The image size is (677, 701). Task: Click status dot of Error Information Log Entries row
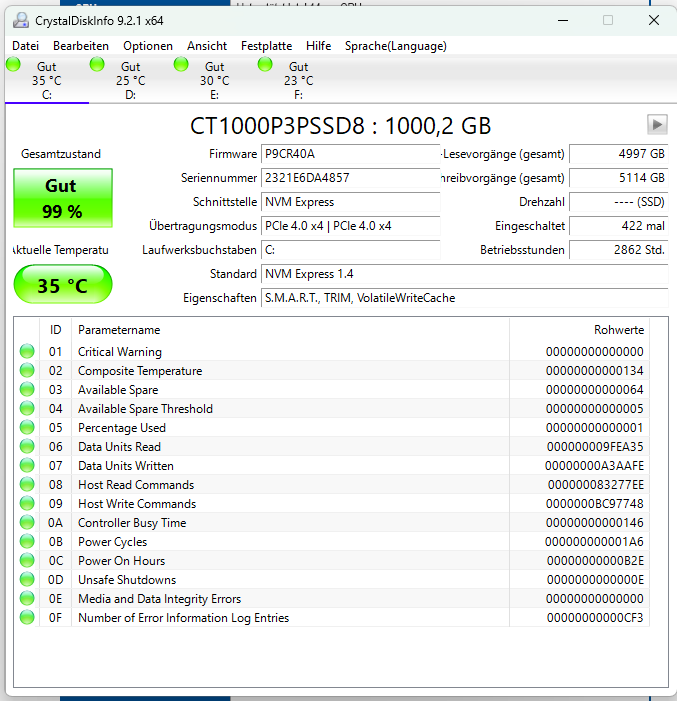27,617
